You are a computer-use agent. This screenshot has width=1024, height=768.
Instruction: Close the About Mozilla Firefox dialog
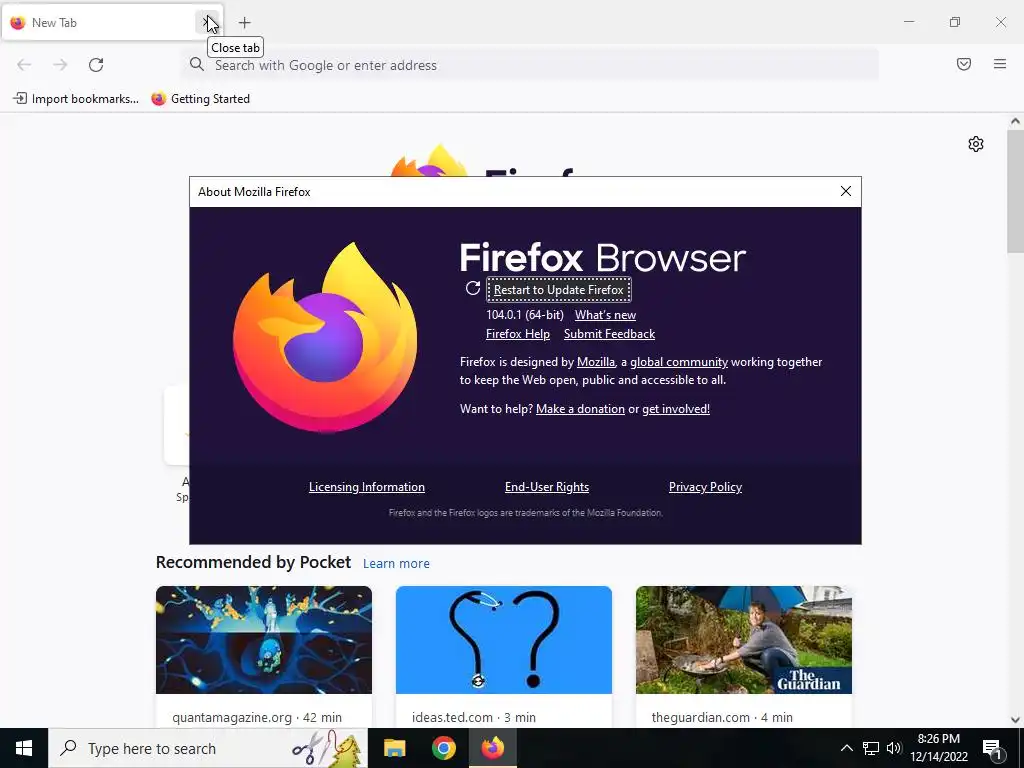pos(846,191)
